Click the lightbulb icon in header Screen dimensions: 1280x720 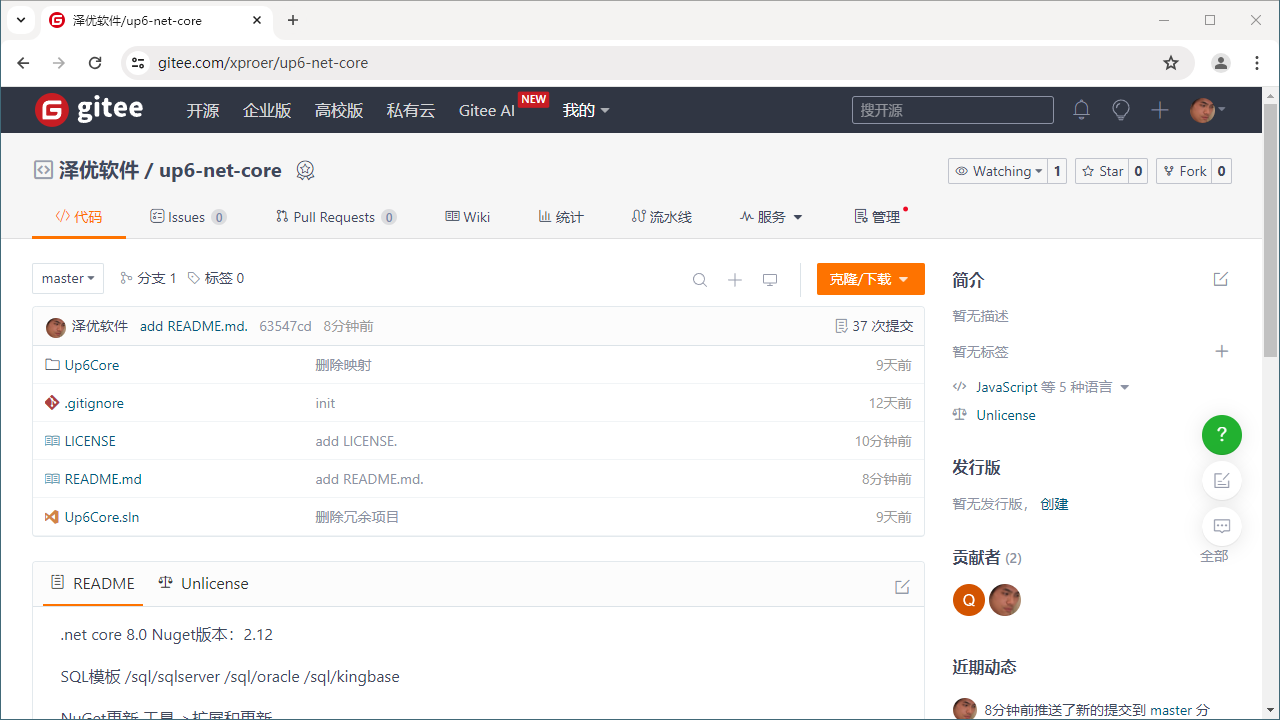[x=1121, y=110]
